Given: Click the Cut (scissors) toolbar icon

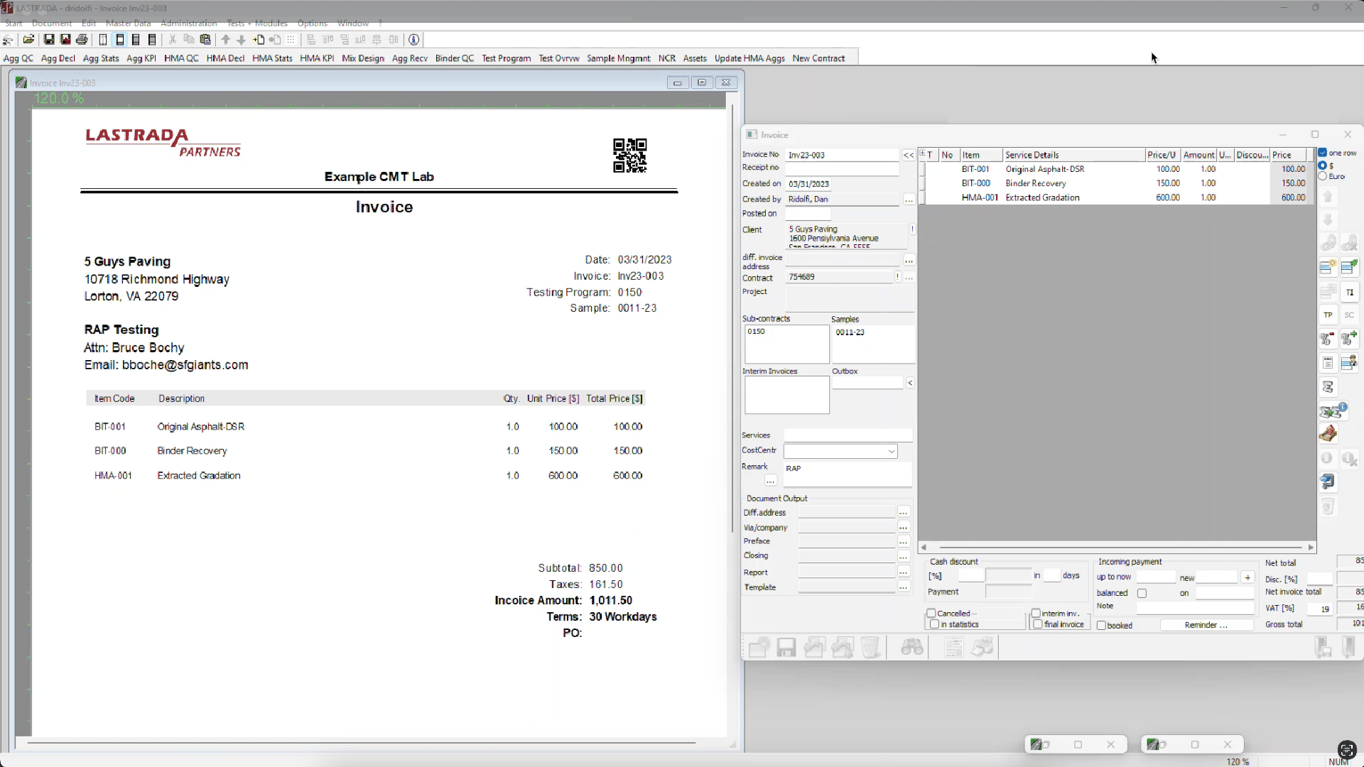Looking at the screenshot, I should tap(172, 39).
